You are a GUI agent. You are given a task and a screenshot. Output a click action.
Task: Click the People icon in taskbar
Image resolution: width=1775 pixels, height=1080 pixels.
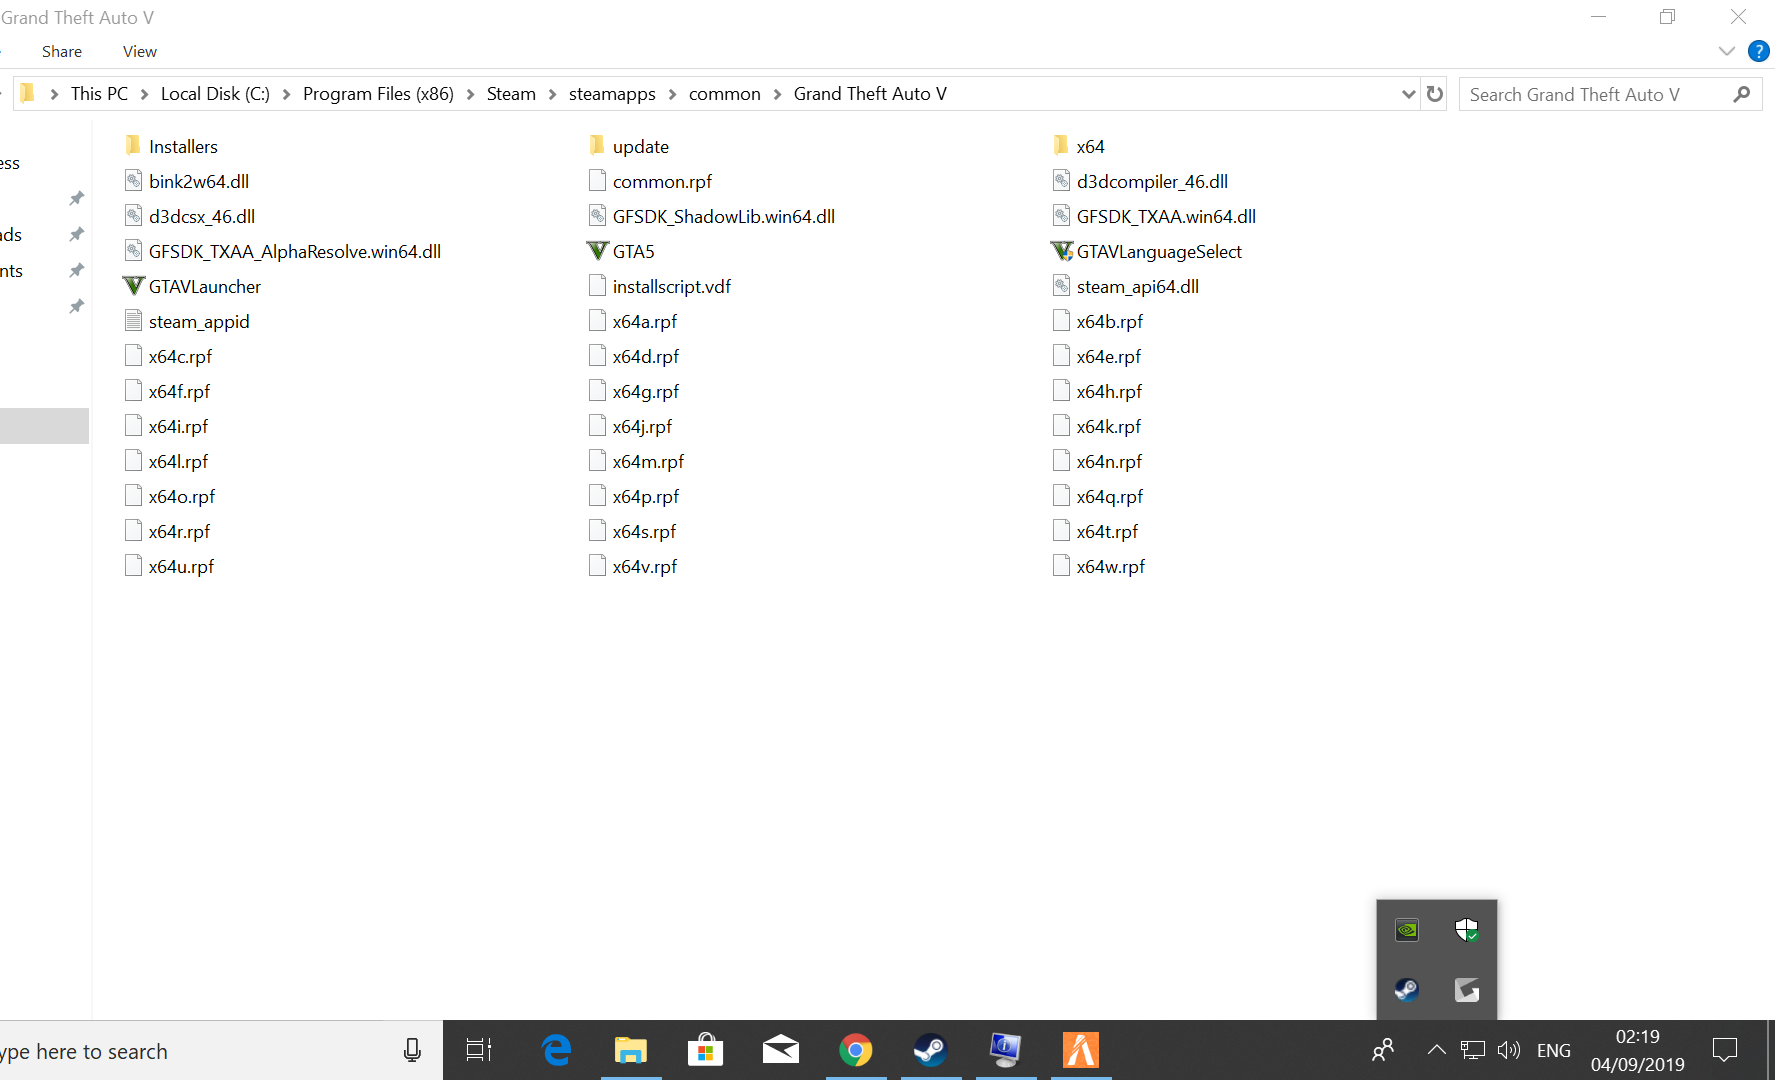1383,1050
